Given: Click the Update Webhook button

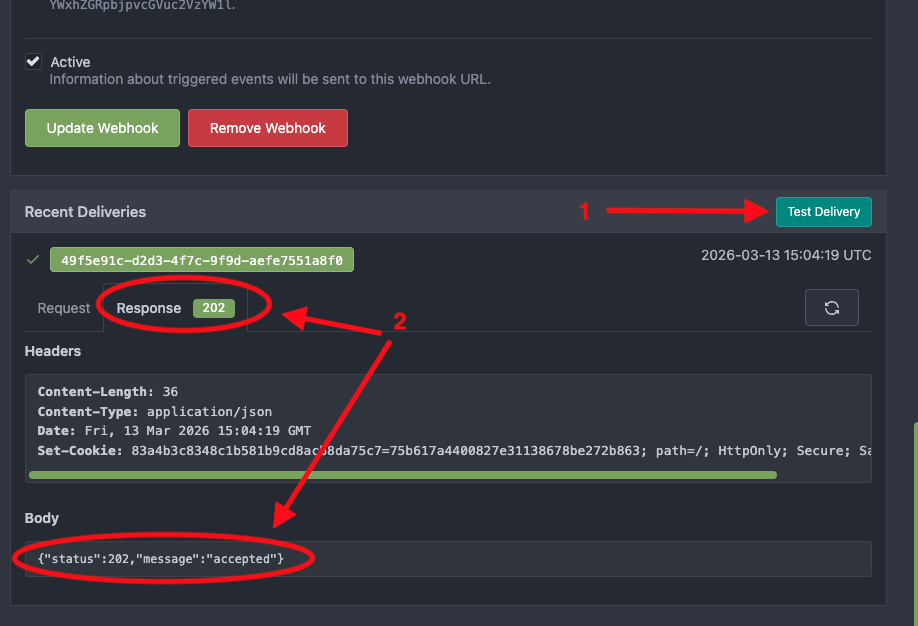Looking at the screenshot, I should pos(101,127).
